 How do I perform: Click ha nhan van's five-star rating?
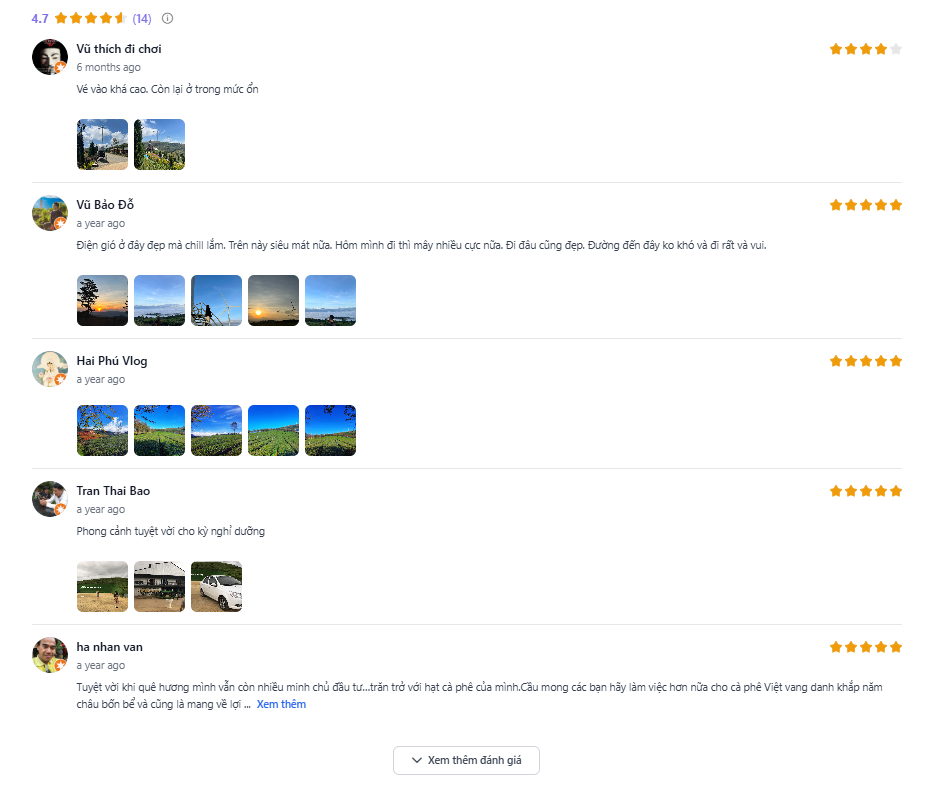pos(865,647)
